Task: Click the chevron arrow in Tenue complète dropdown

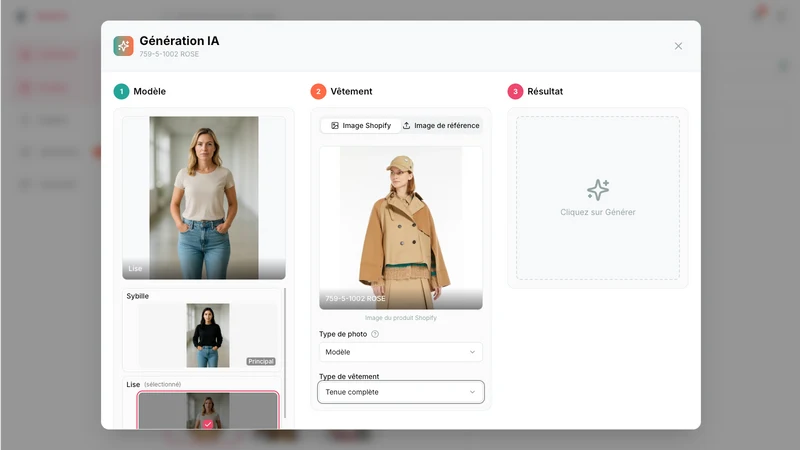Action: click(x=472, y=392)
